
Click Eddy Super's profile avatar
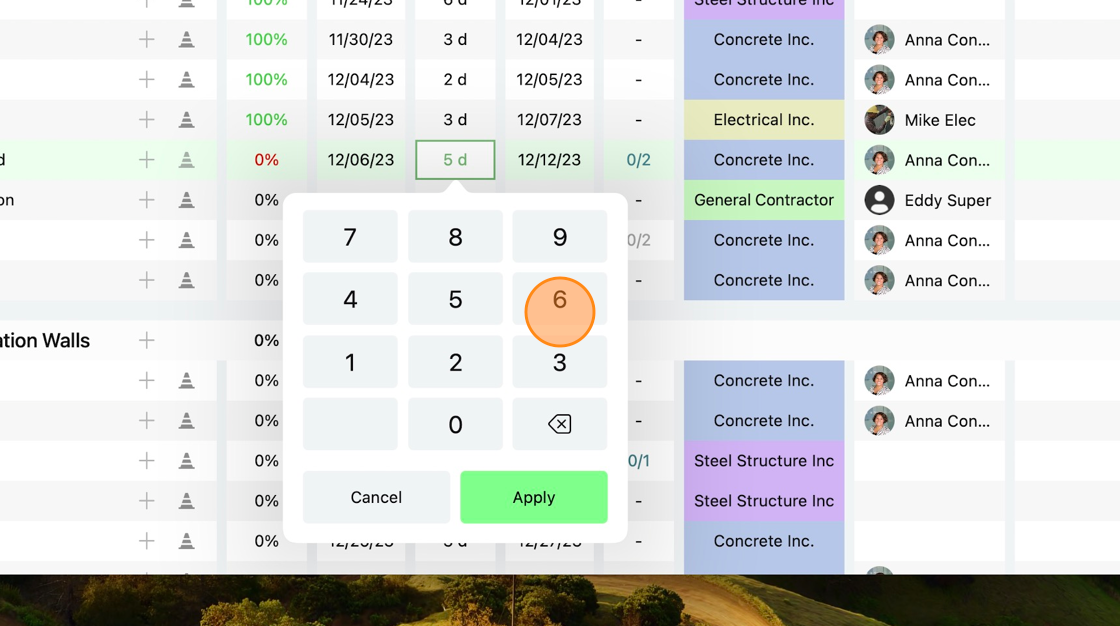[x=879, y=200]
